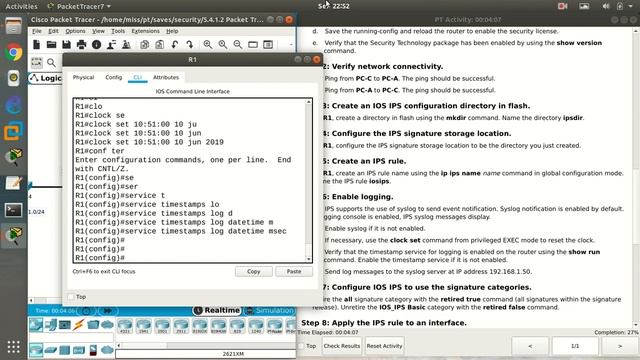Select Connections lightning bolt icon

pyautogui.click(x=79, y=325)
